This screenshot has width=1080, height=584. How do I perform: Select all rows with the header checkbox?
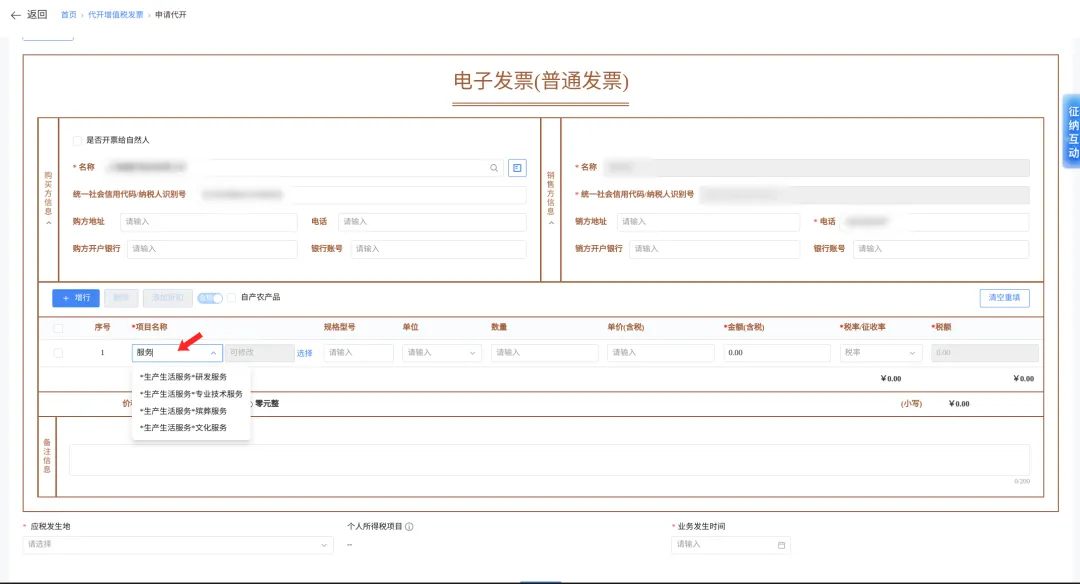point(59,328)
